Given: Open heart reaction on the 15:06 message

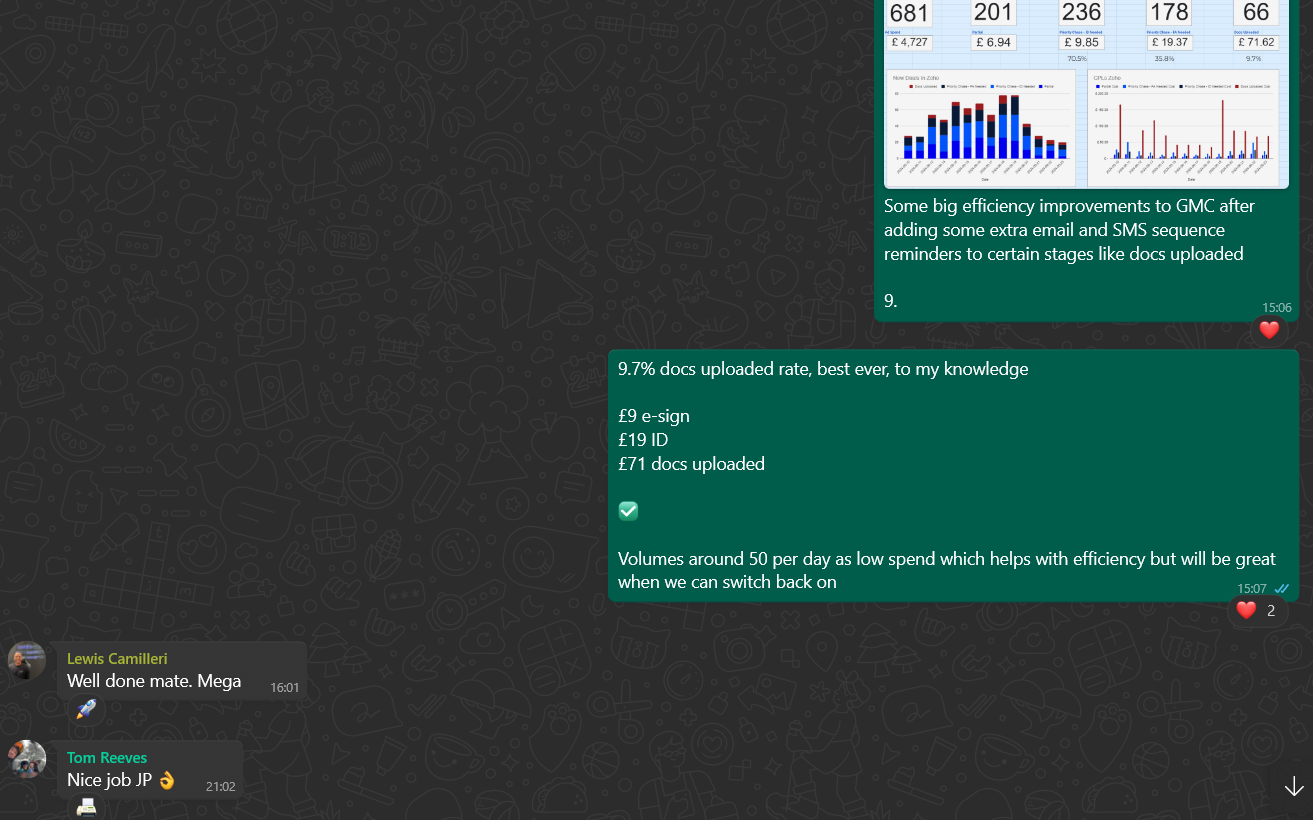Looking at the screenshot, I should pyautogui.click(x=1269, y=330).
